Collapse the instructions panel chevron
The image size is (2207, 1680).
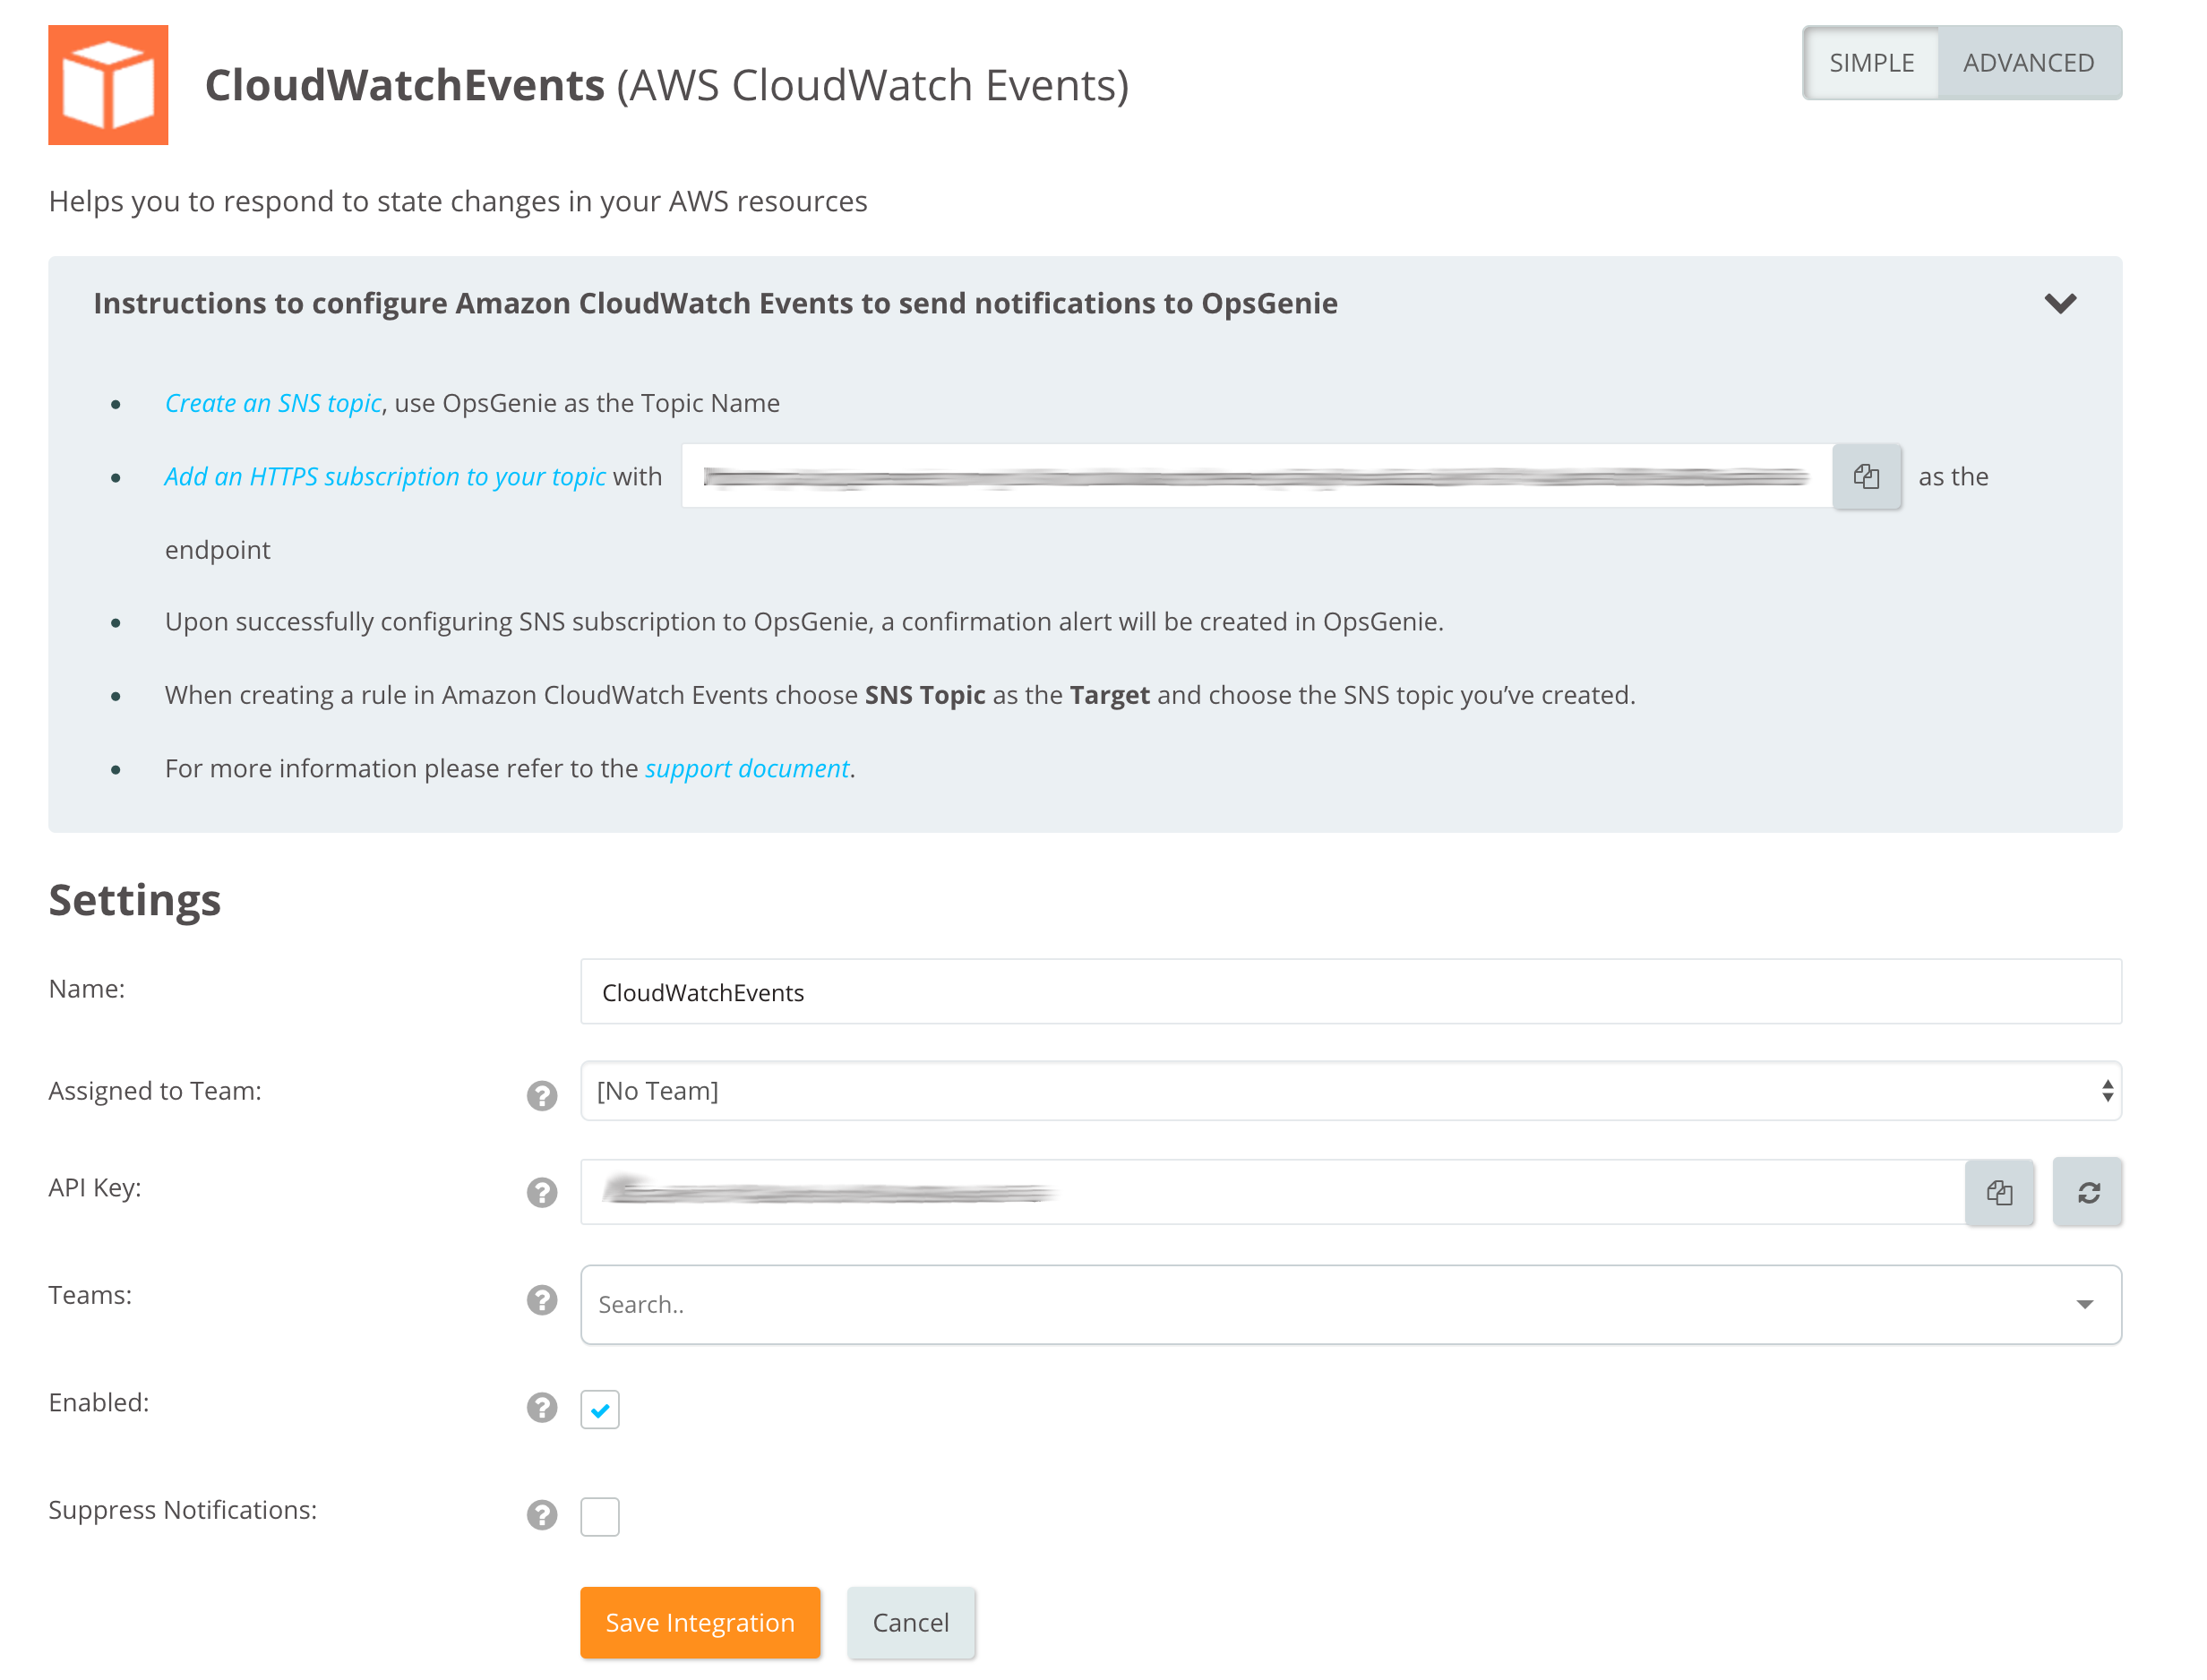point(2060,303)
